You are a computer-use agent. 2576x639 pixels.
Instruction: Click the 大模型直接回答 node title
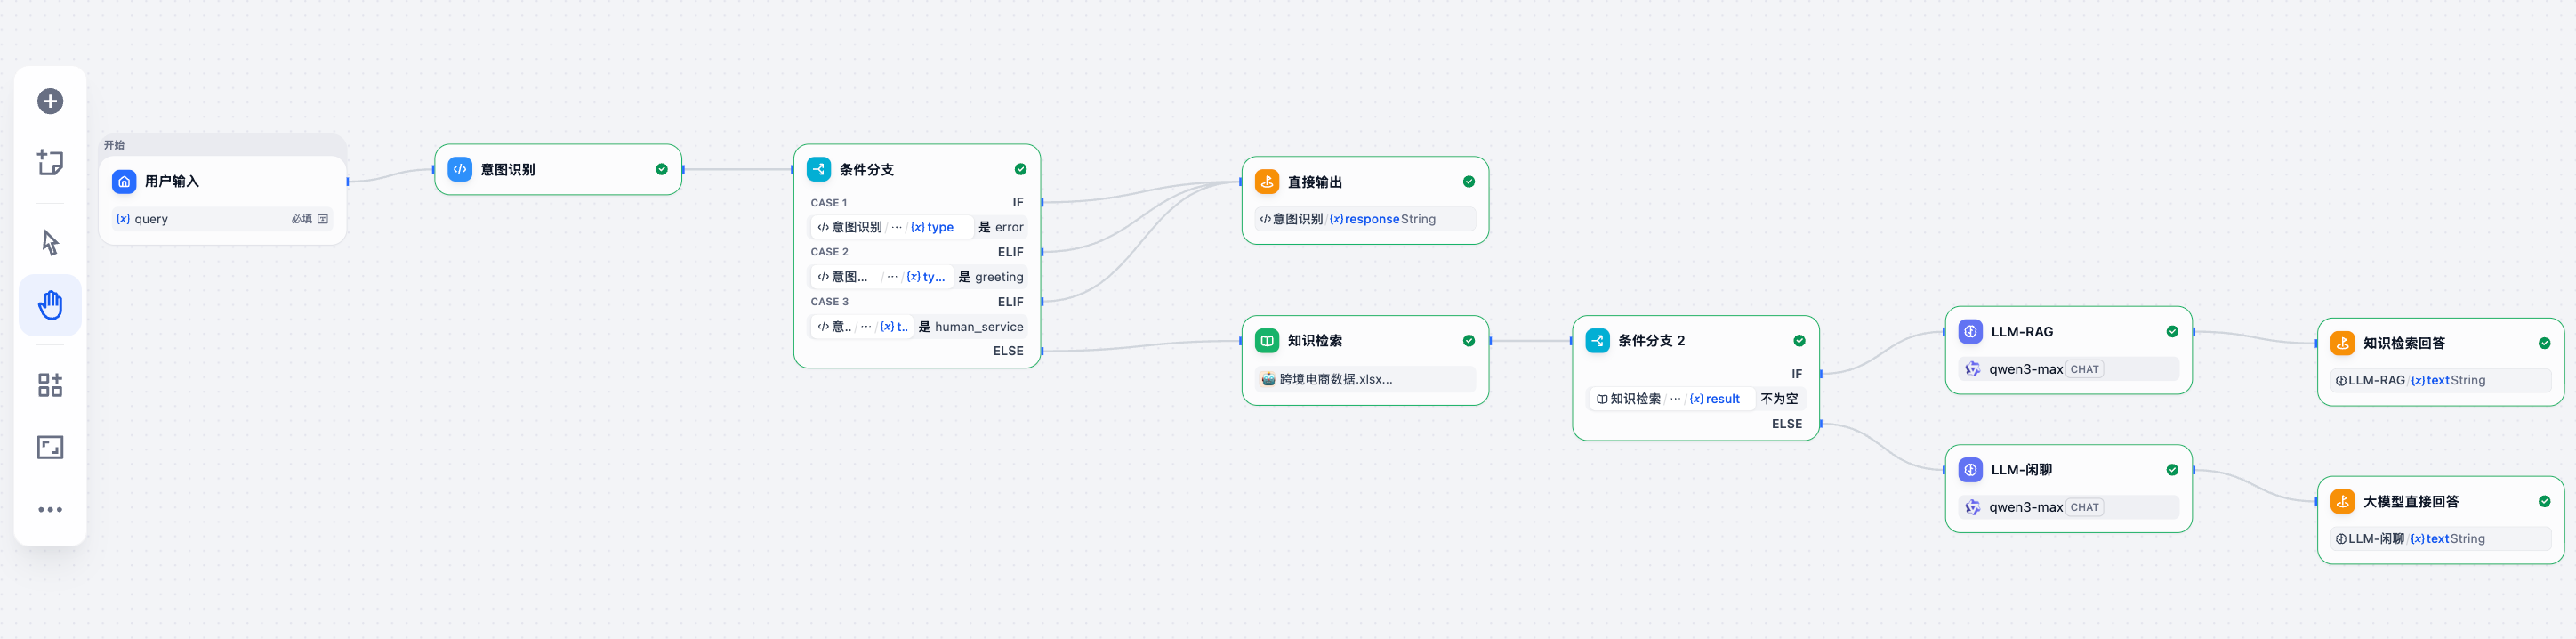[x=2411, y=501]
